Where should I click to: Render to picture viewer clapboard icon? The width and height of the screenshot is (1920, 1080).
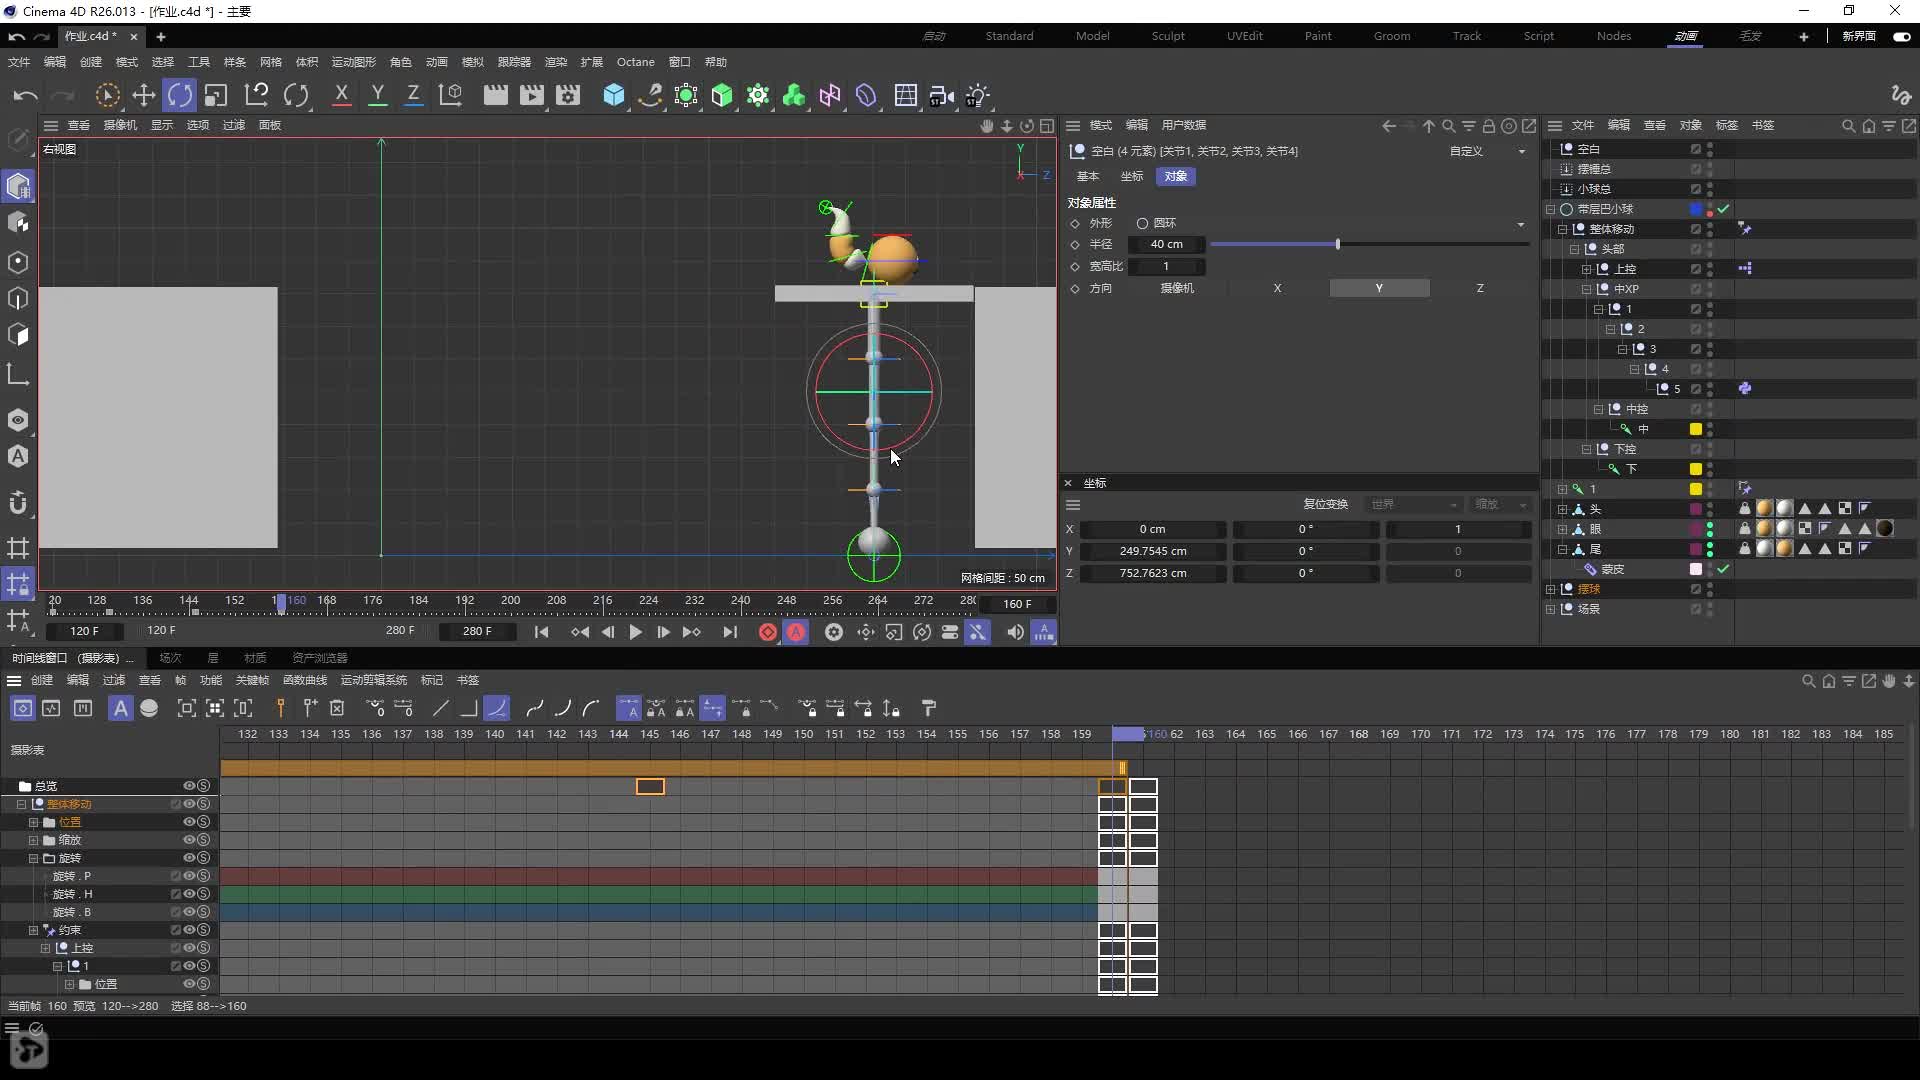(532, 95)
